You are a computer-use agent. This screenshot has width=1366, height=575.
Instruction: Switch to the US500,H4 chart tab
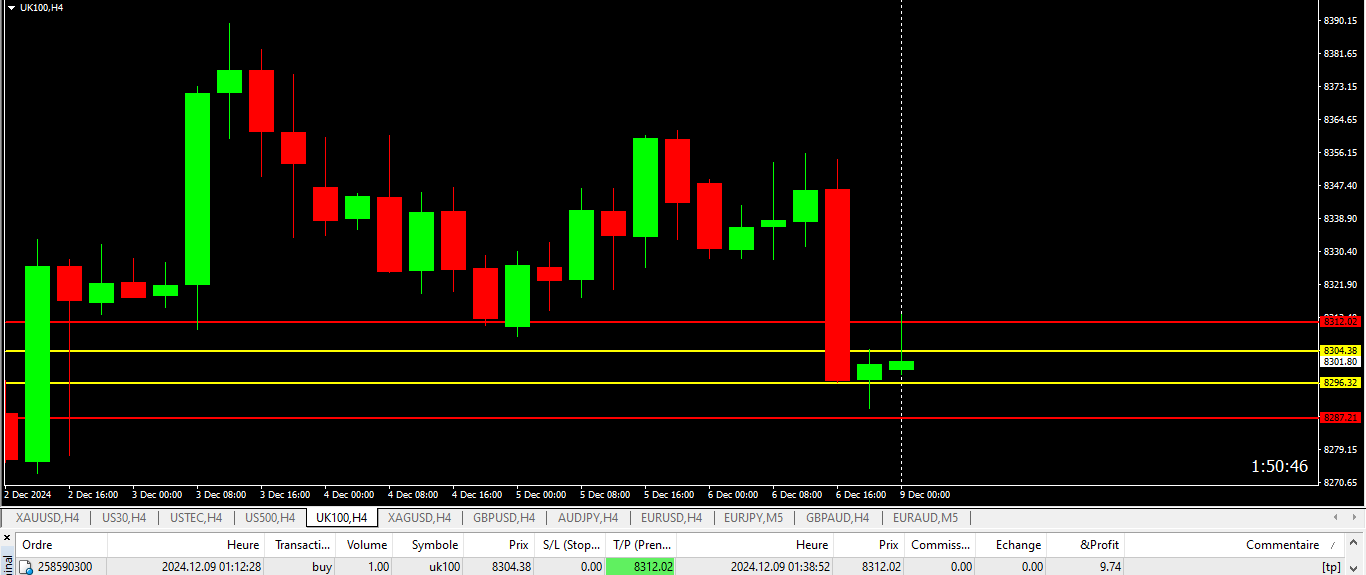pyautogui.click(x=269, y=517)
